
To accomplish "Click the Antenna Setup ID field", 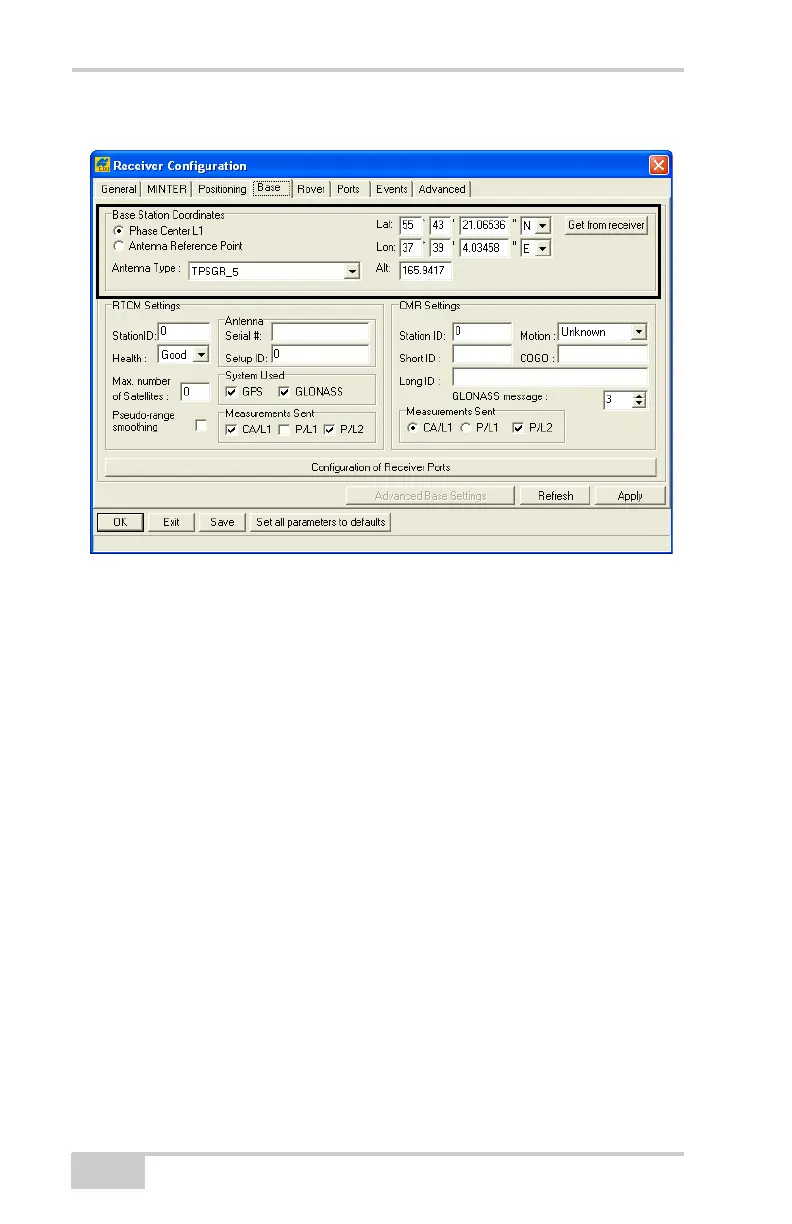I will tap(320, 354).
